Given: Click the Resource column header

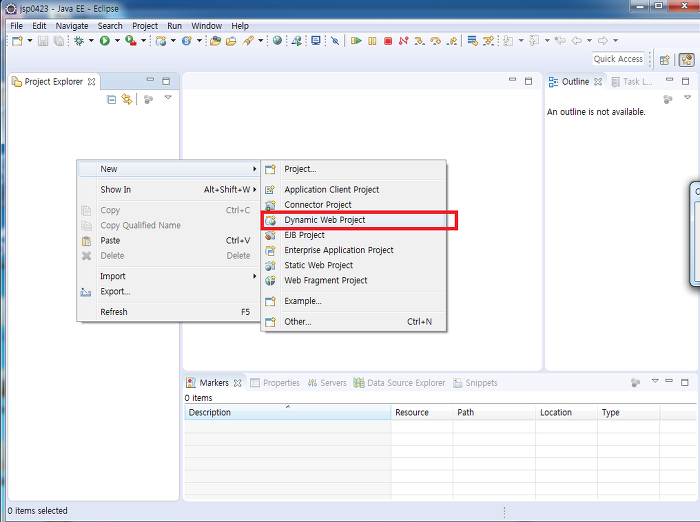Looking at the screenshot, I should click(x=422, y=413).
